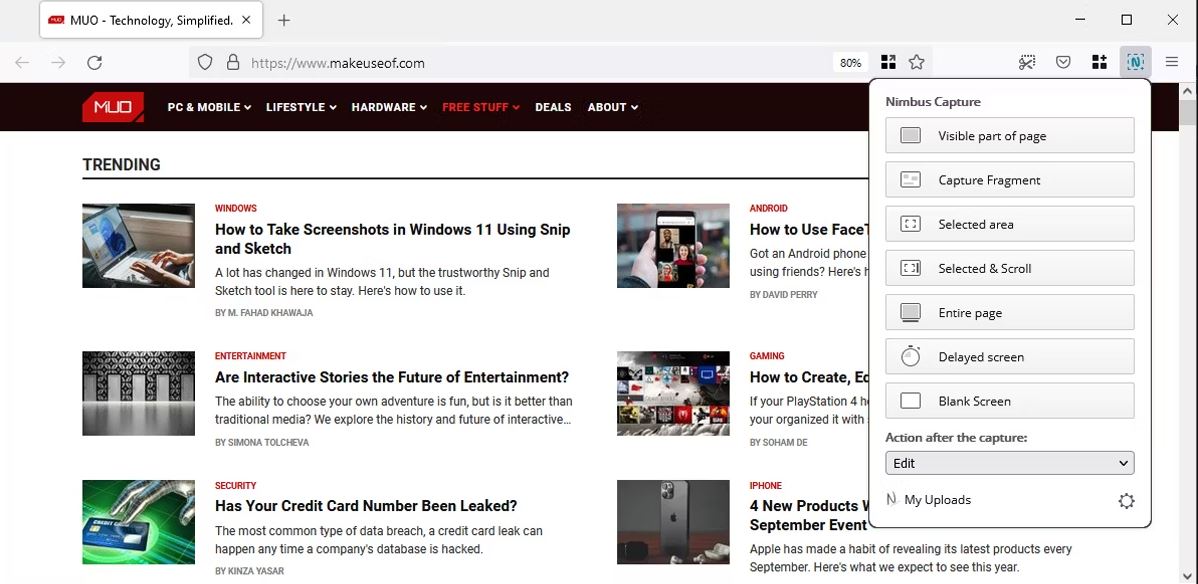Open the extensions grid-plus icon in toolbar
Screen dimensions: 1198x584
(x=1099, y=63)
